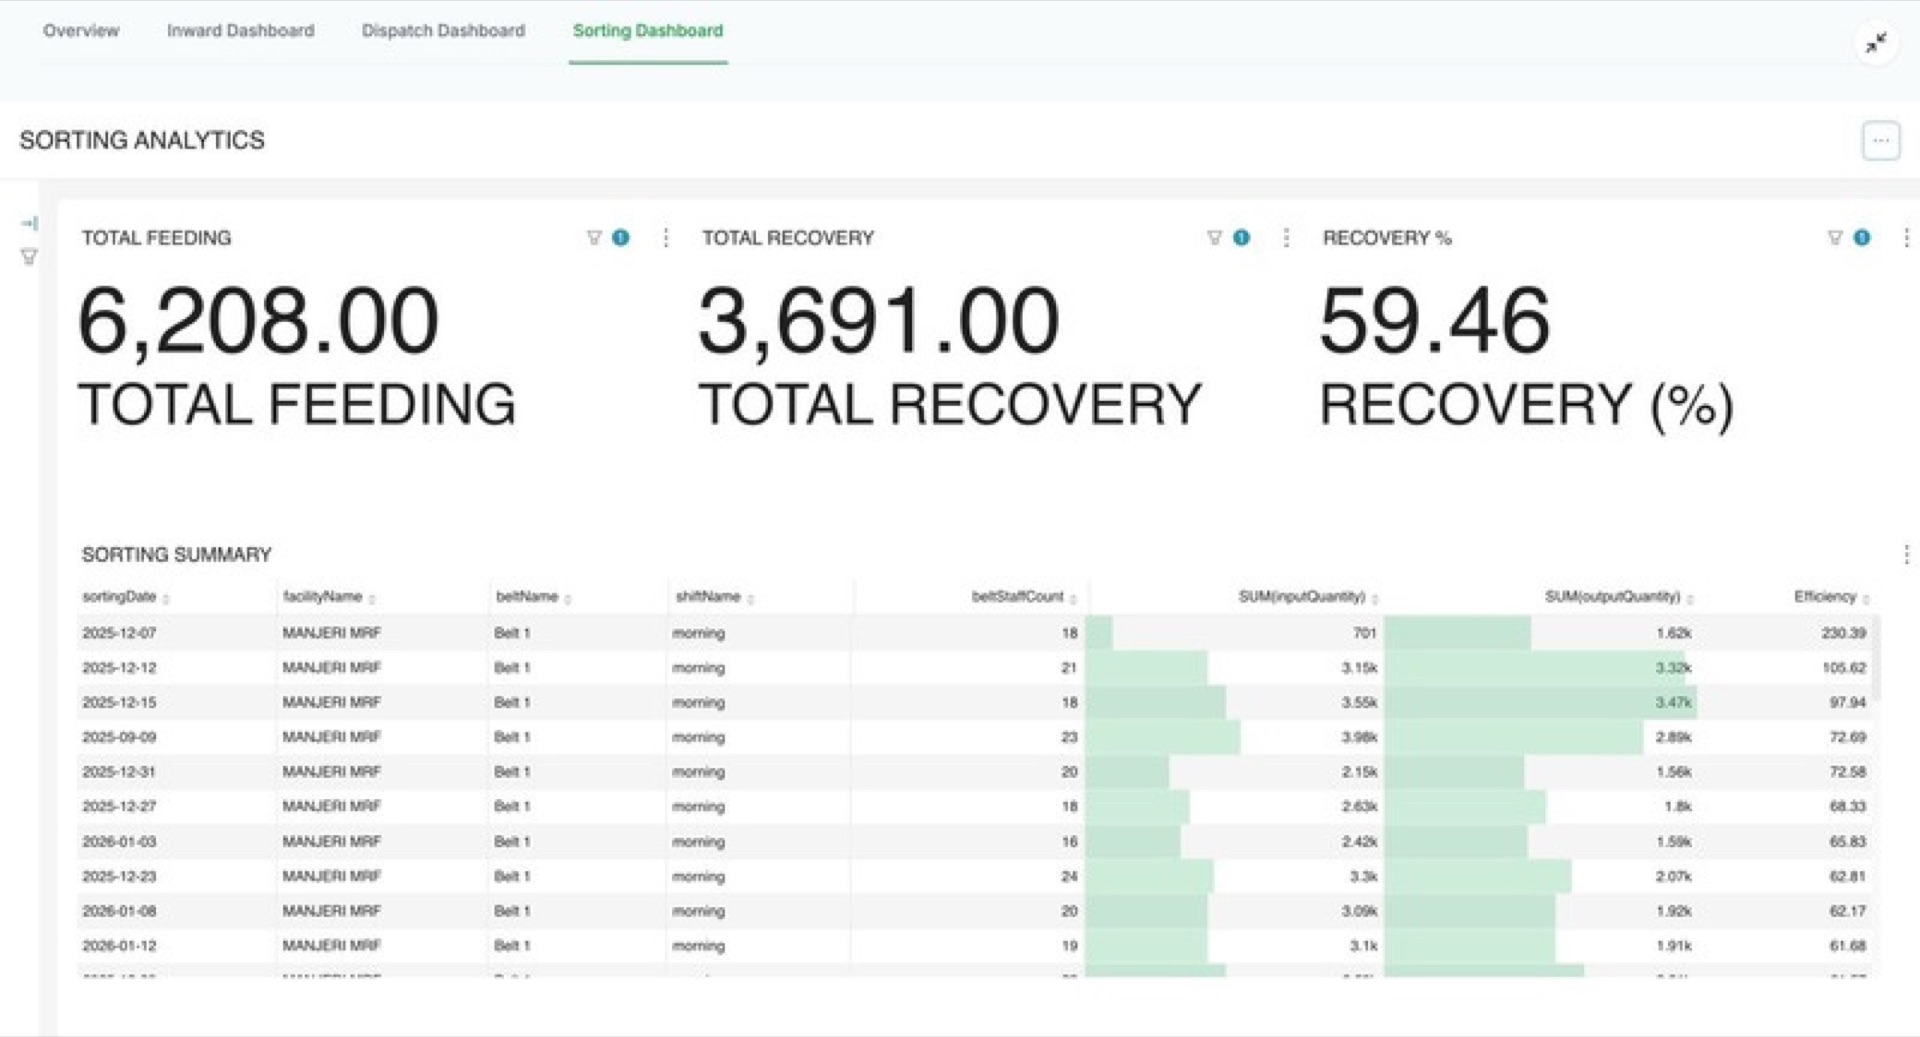Open the Recovery % card kebab menu
Image resolution: width=1920 pixels, height=1037 pixels.
1906,238
